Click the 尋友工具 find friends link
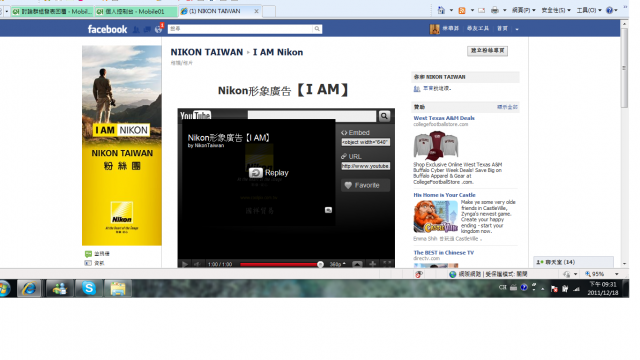The width and height of the screenshot is (640, 360). 478,29
